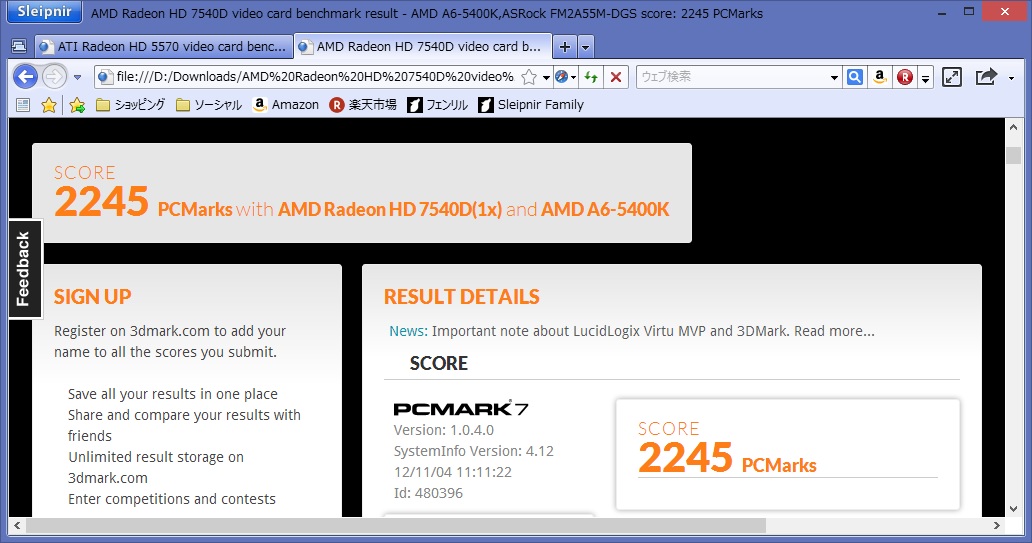Viewport: 1032px width, 543px height.
Task: Click the RESULT DETAILS heading
Action: tap(461, 297)
